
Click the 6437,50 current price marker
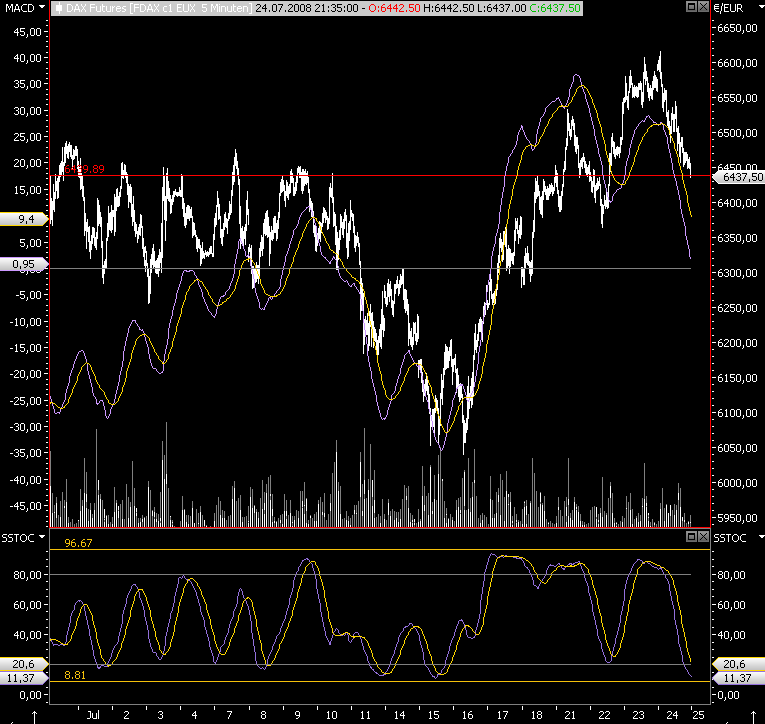(x=740, y=177)
